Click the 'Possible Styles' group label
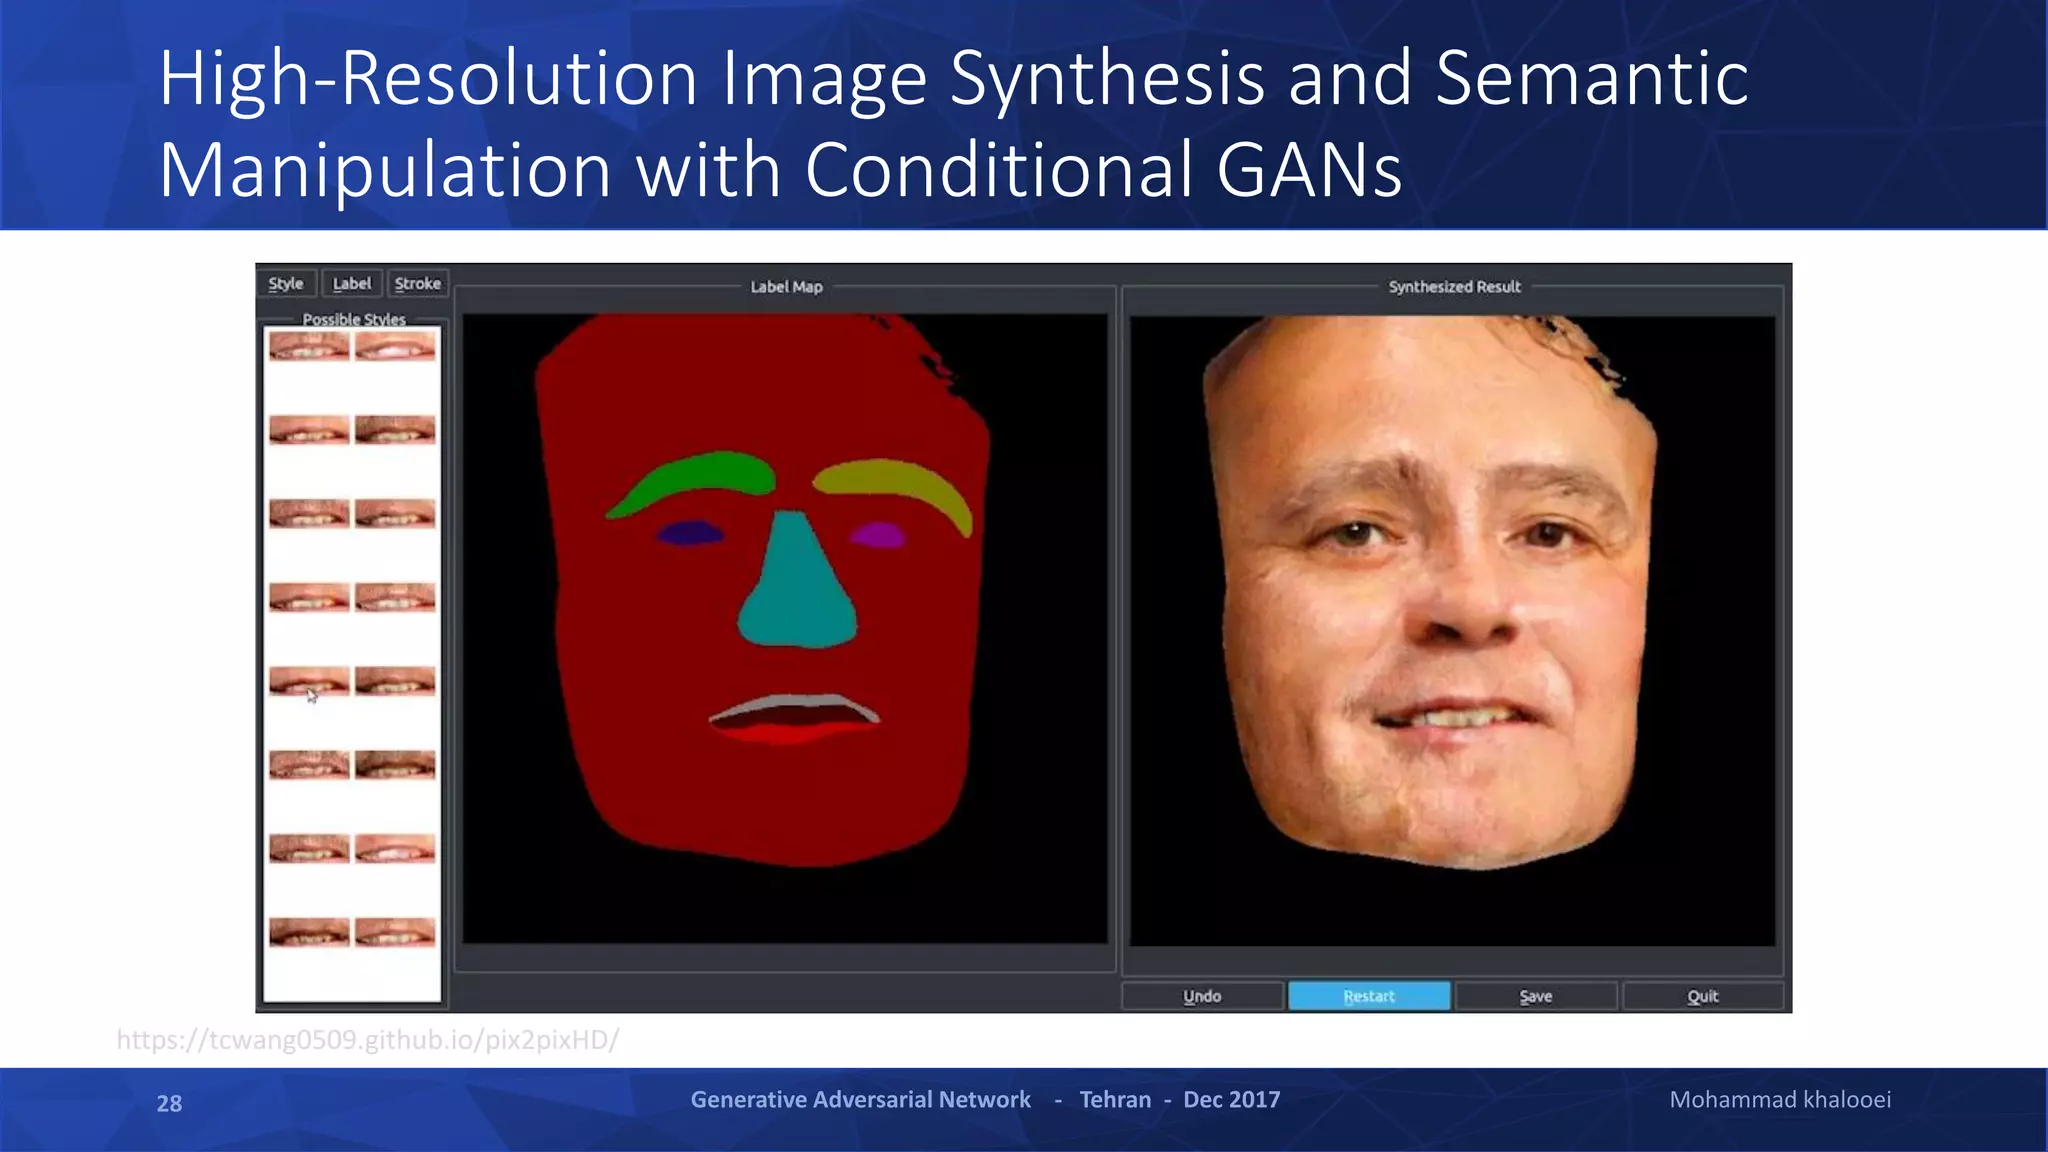Viewport: 2048px width, 1152px height. (354, 319)
